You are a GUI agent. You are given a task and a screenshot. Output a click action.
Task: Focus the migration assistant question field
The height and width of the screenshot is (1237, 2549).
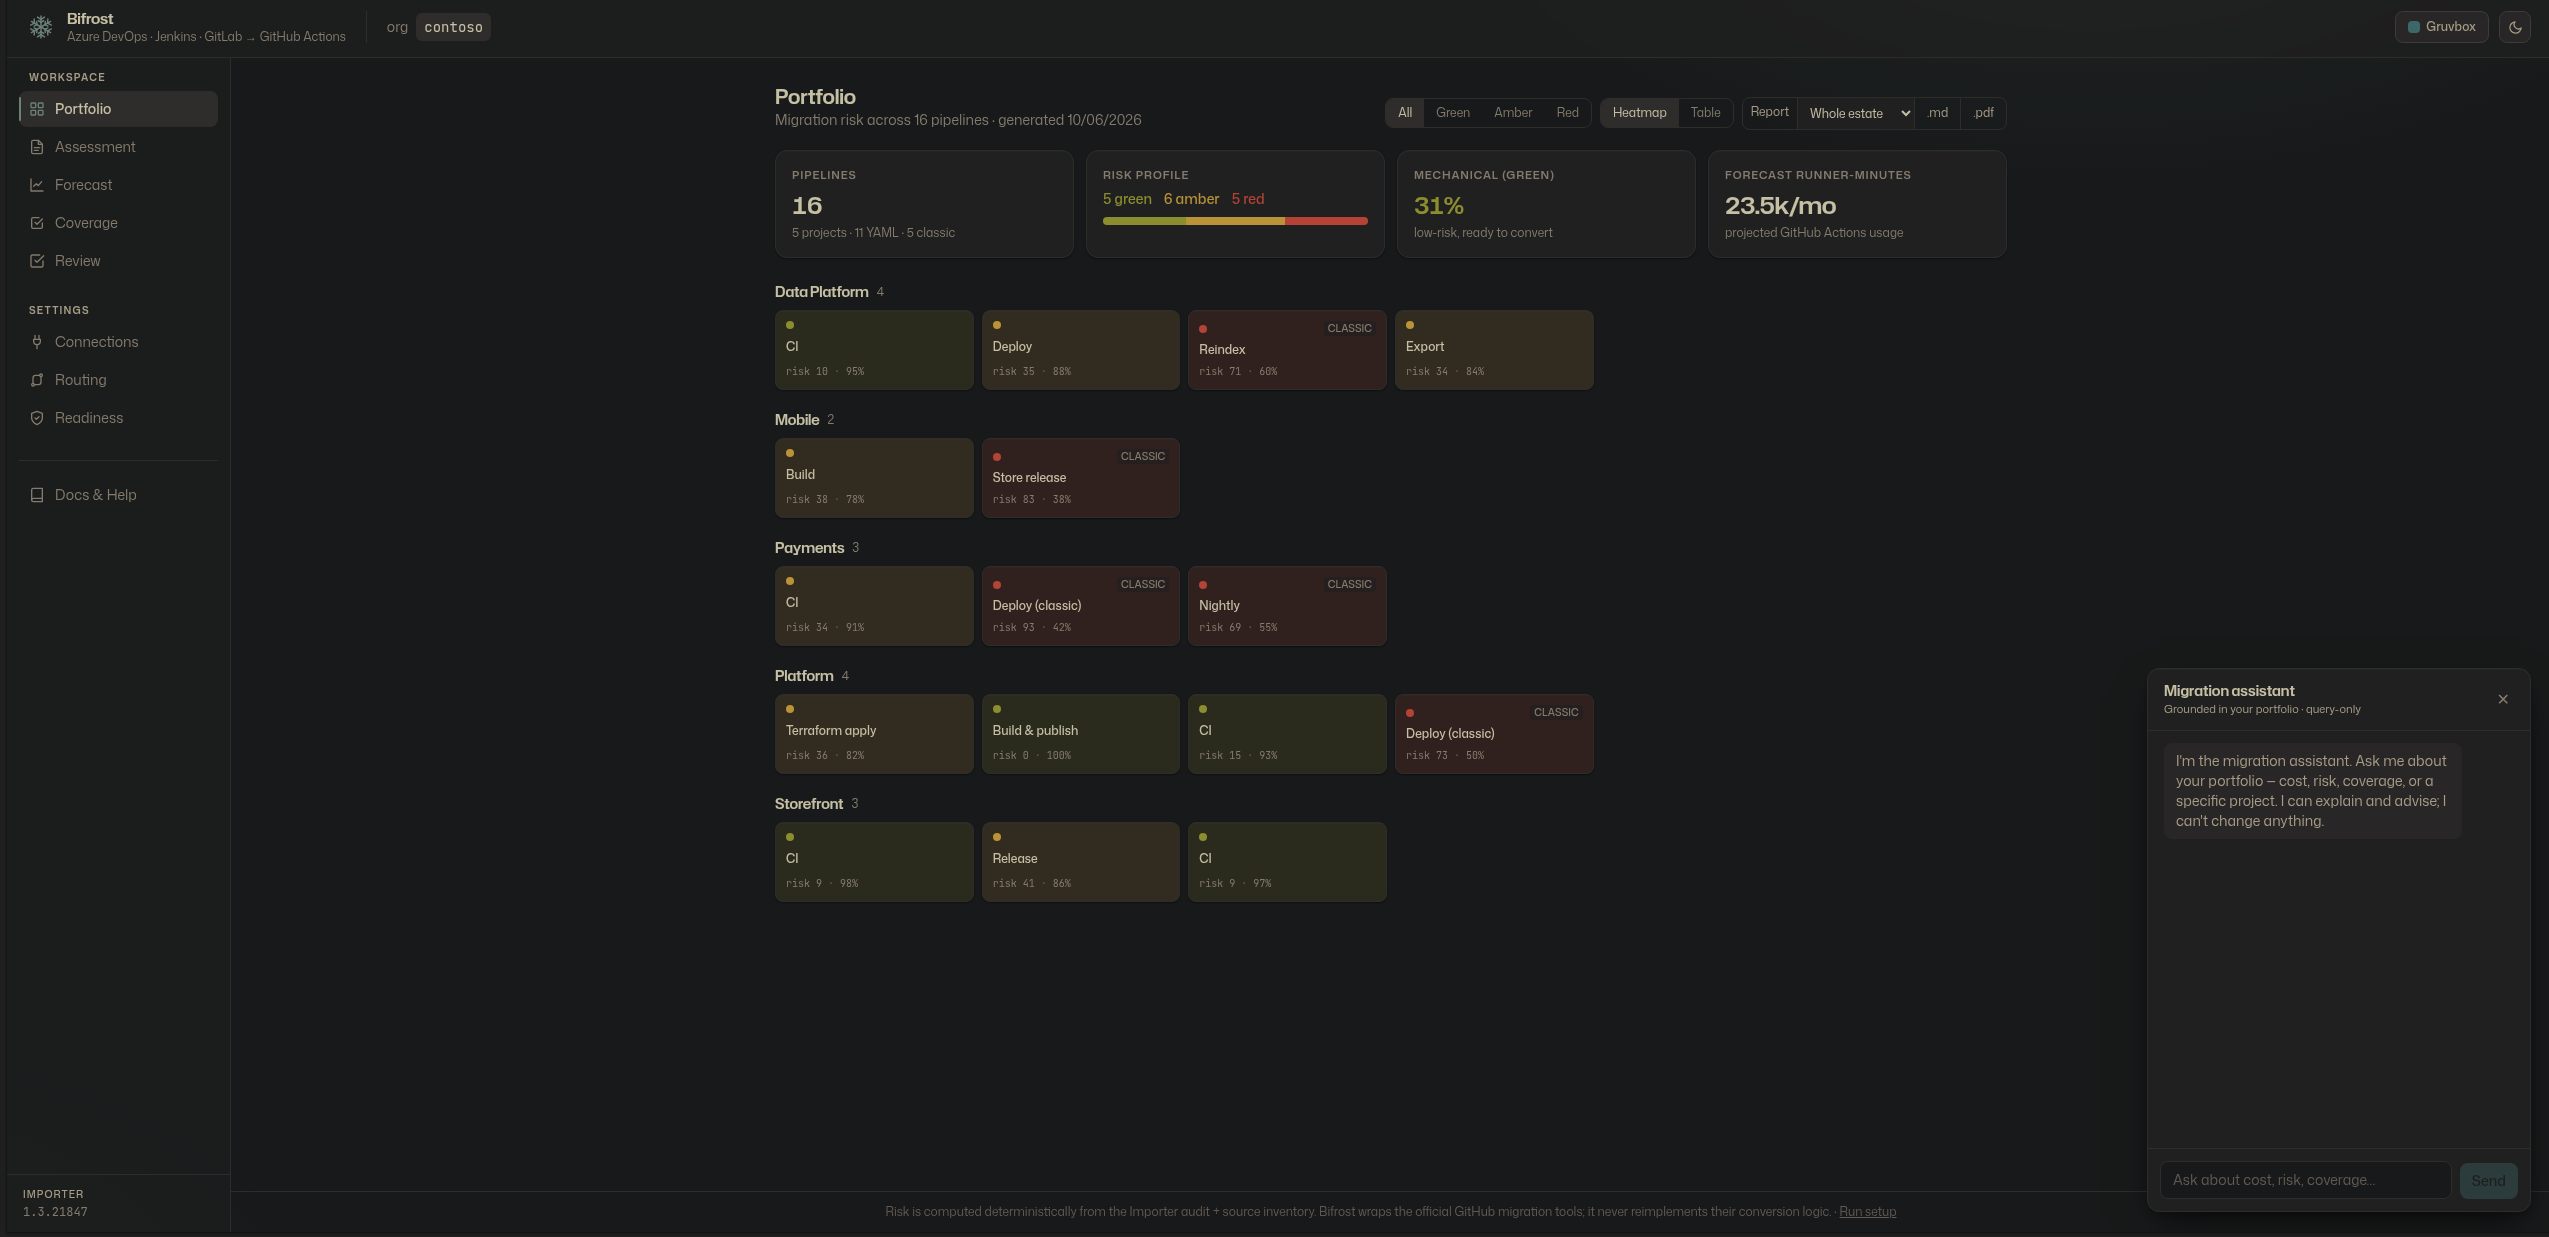(2305, 1180)
